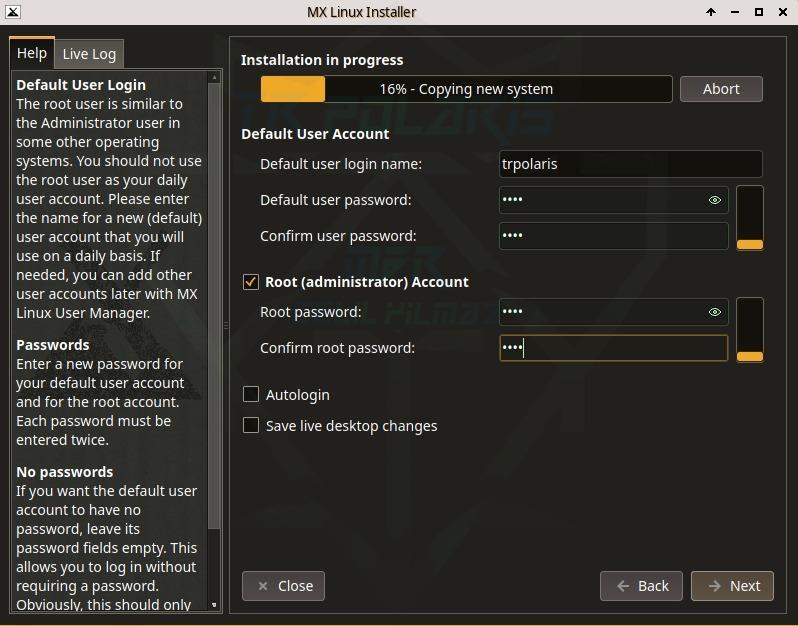798x626 pixels.
Task: Focus the Default user login name field
Action: point(631,164)
